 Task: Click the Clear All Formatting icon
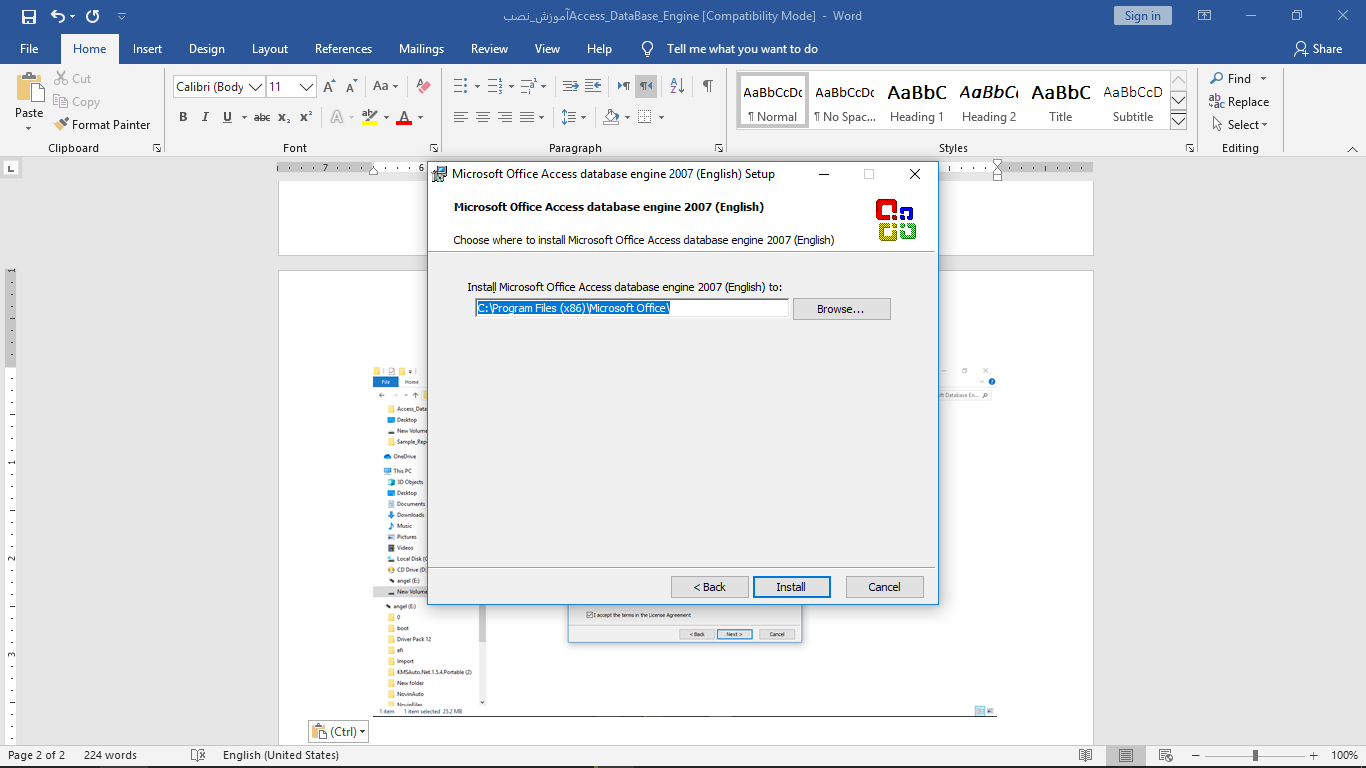pos(423,87)
